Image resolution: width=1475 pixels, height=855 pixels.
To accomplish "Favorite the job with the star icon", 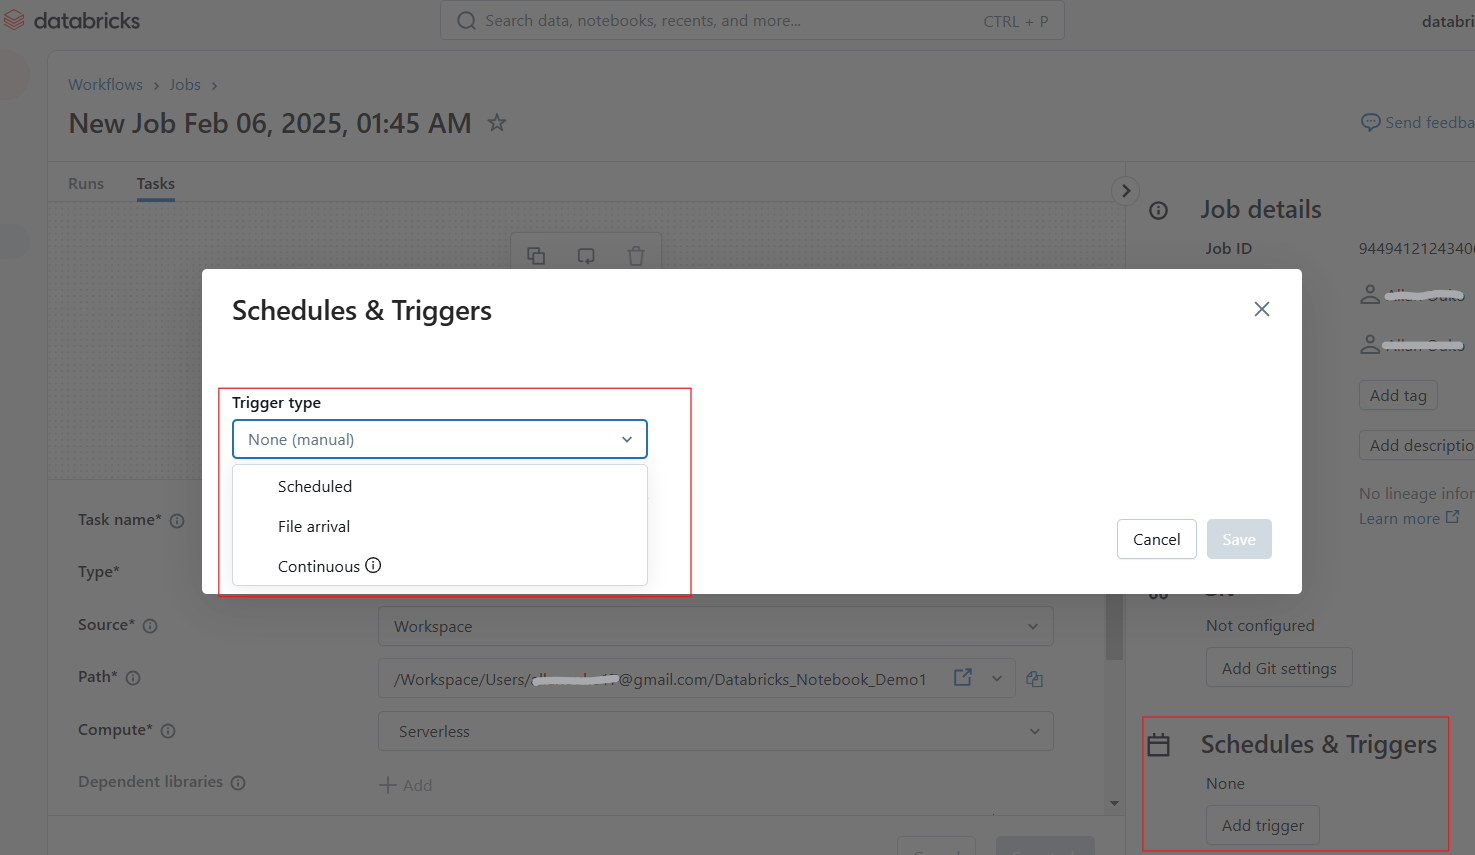I will click(497, 123).
